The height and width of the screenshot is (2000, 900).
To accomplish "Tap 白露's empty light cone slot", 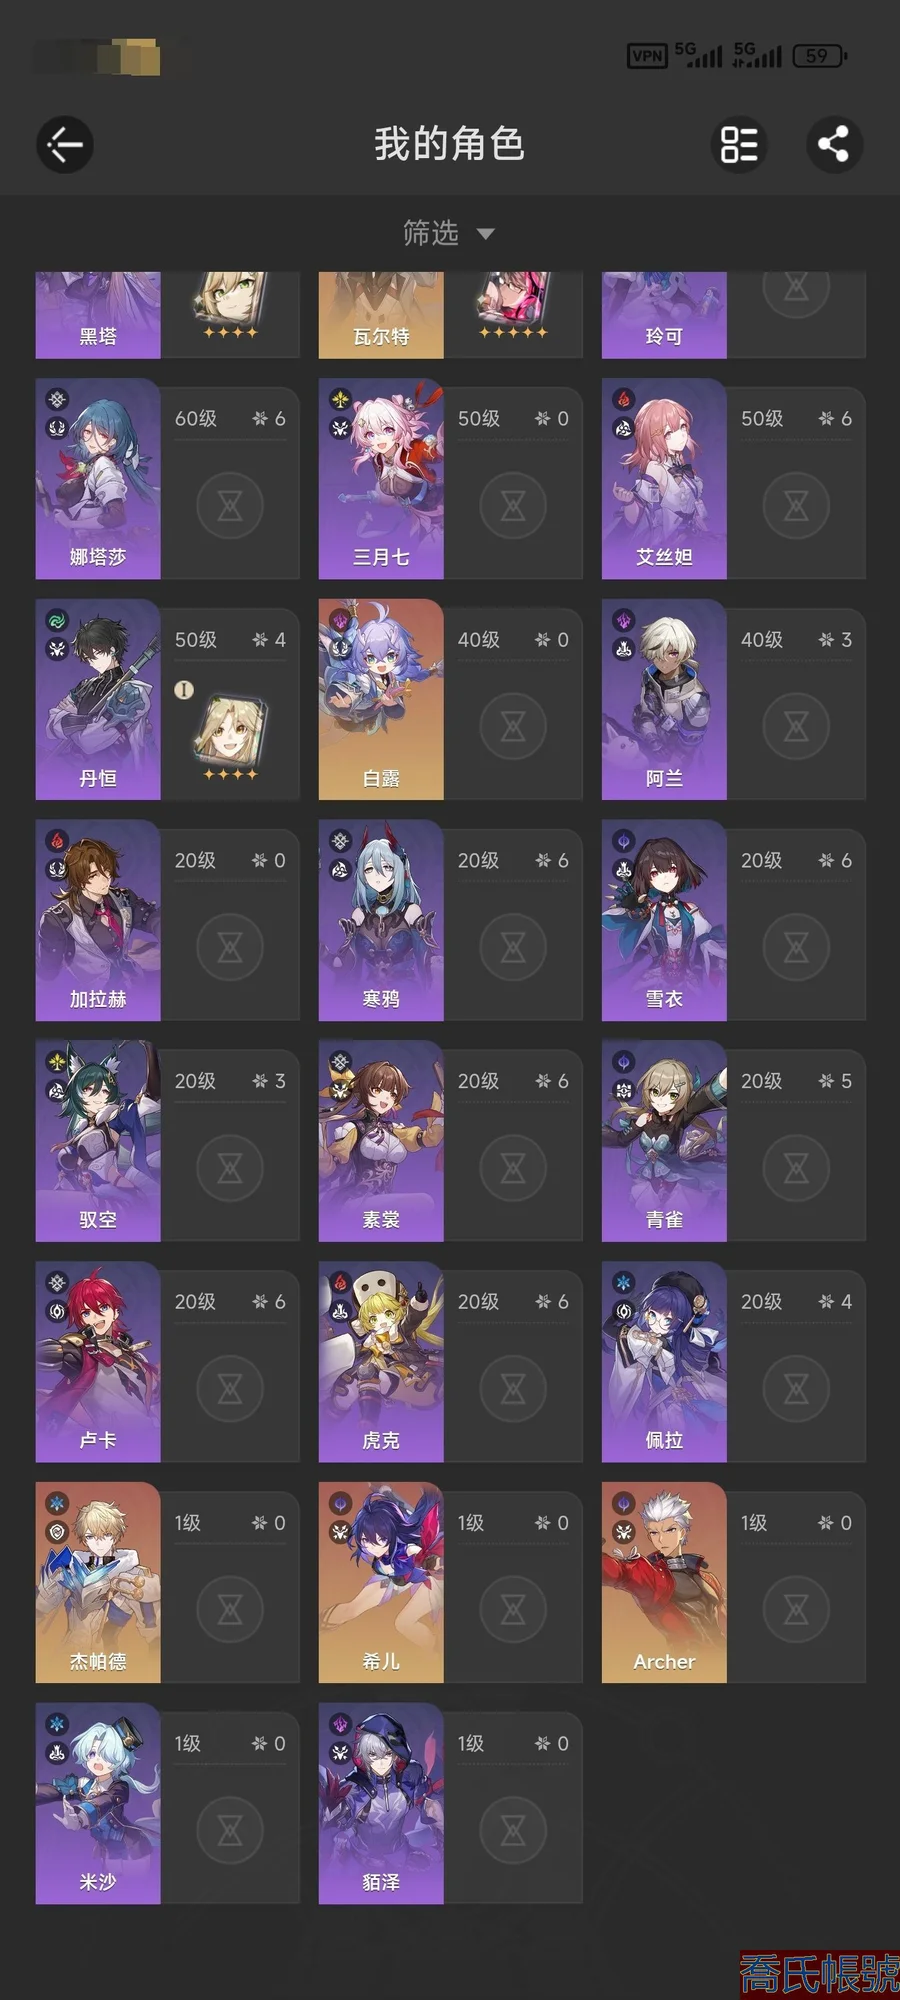I will (513, 726).
